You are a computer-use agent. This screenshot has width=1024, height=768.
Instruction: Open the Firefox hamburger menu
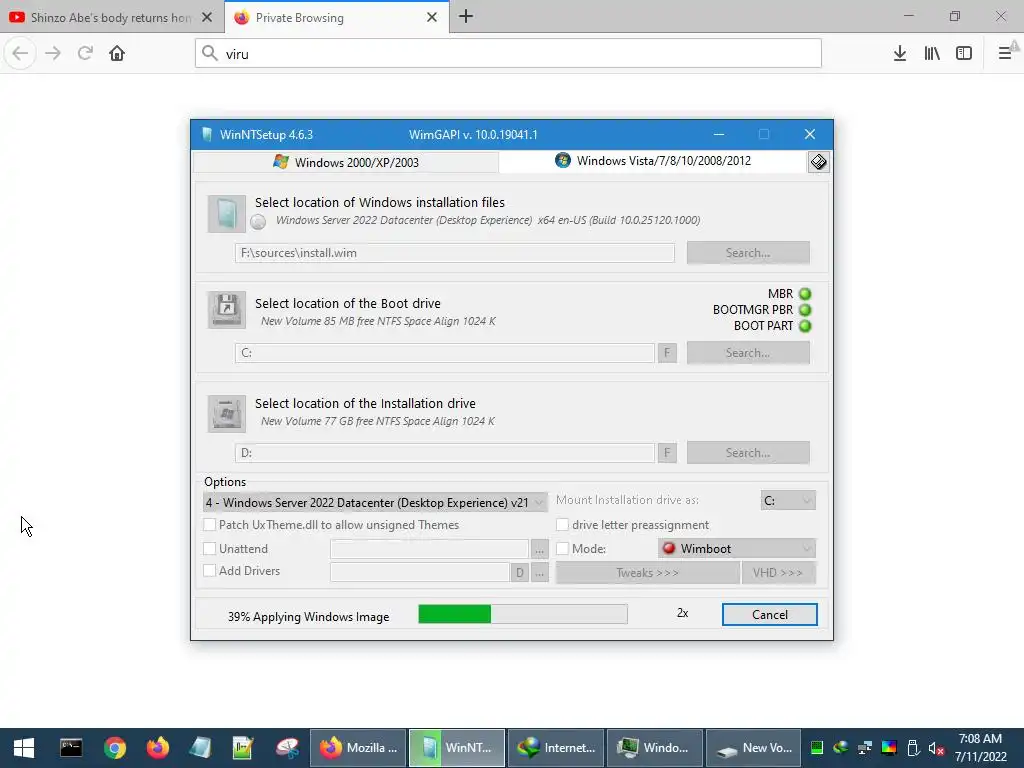pos(1005,54)
